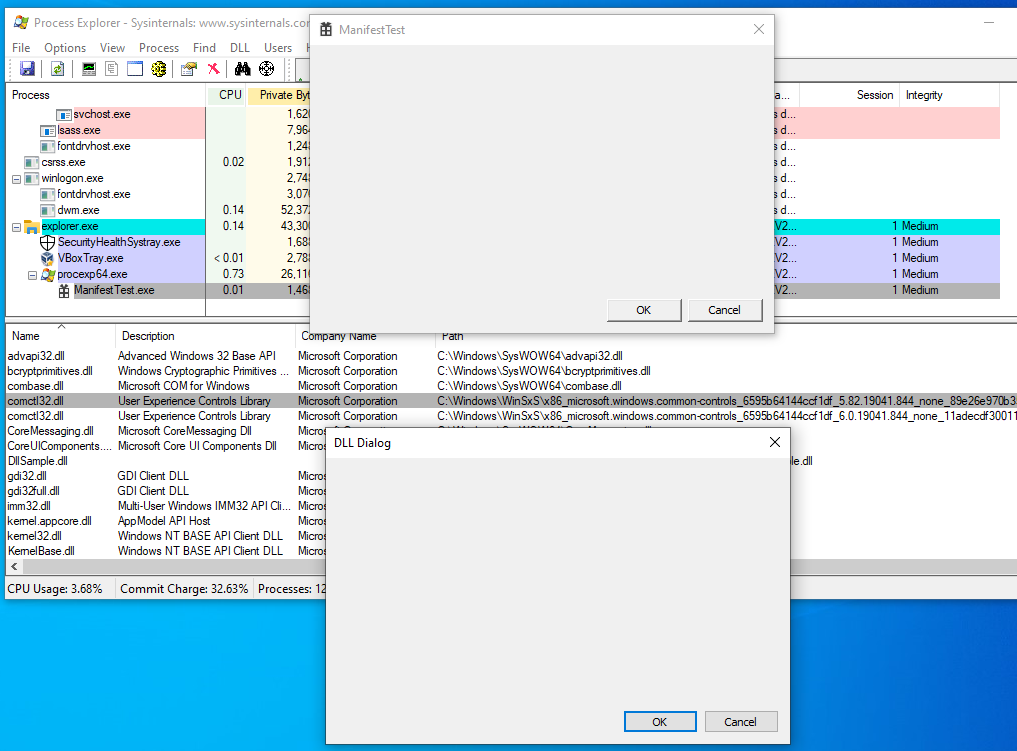Screen dimensions: 1017x751
Task: Open the View menu
Action: point(112,48)
